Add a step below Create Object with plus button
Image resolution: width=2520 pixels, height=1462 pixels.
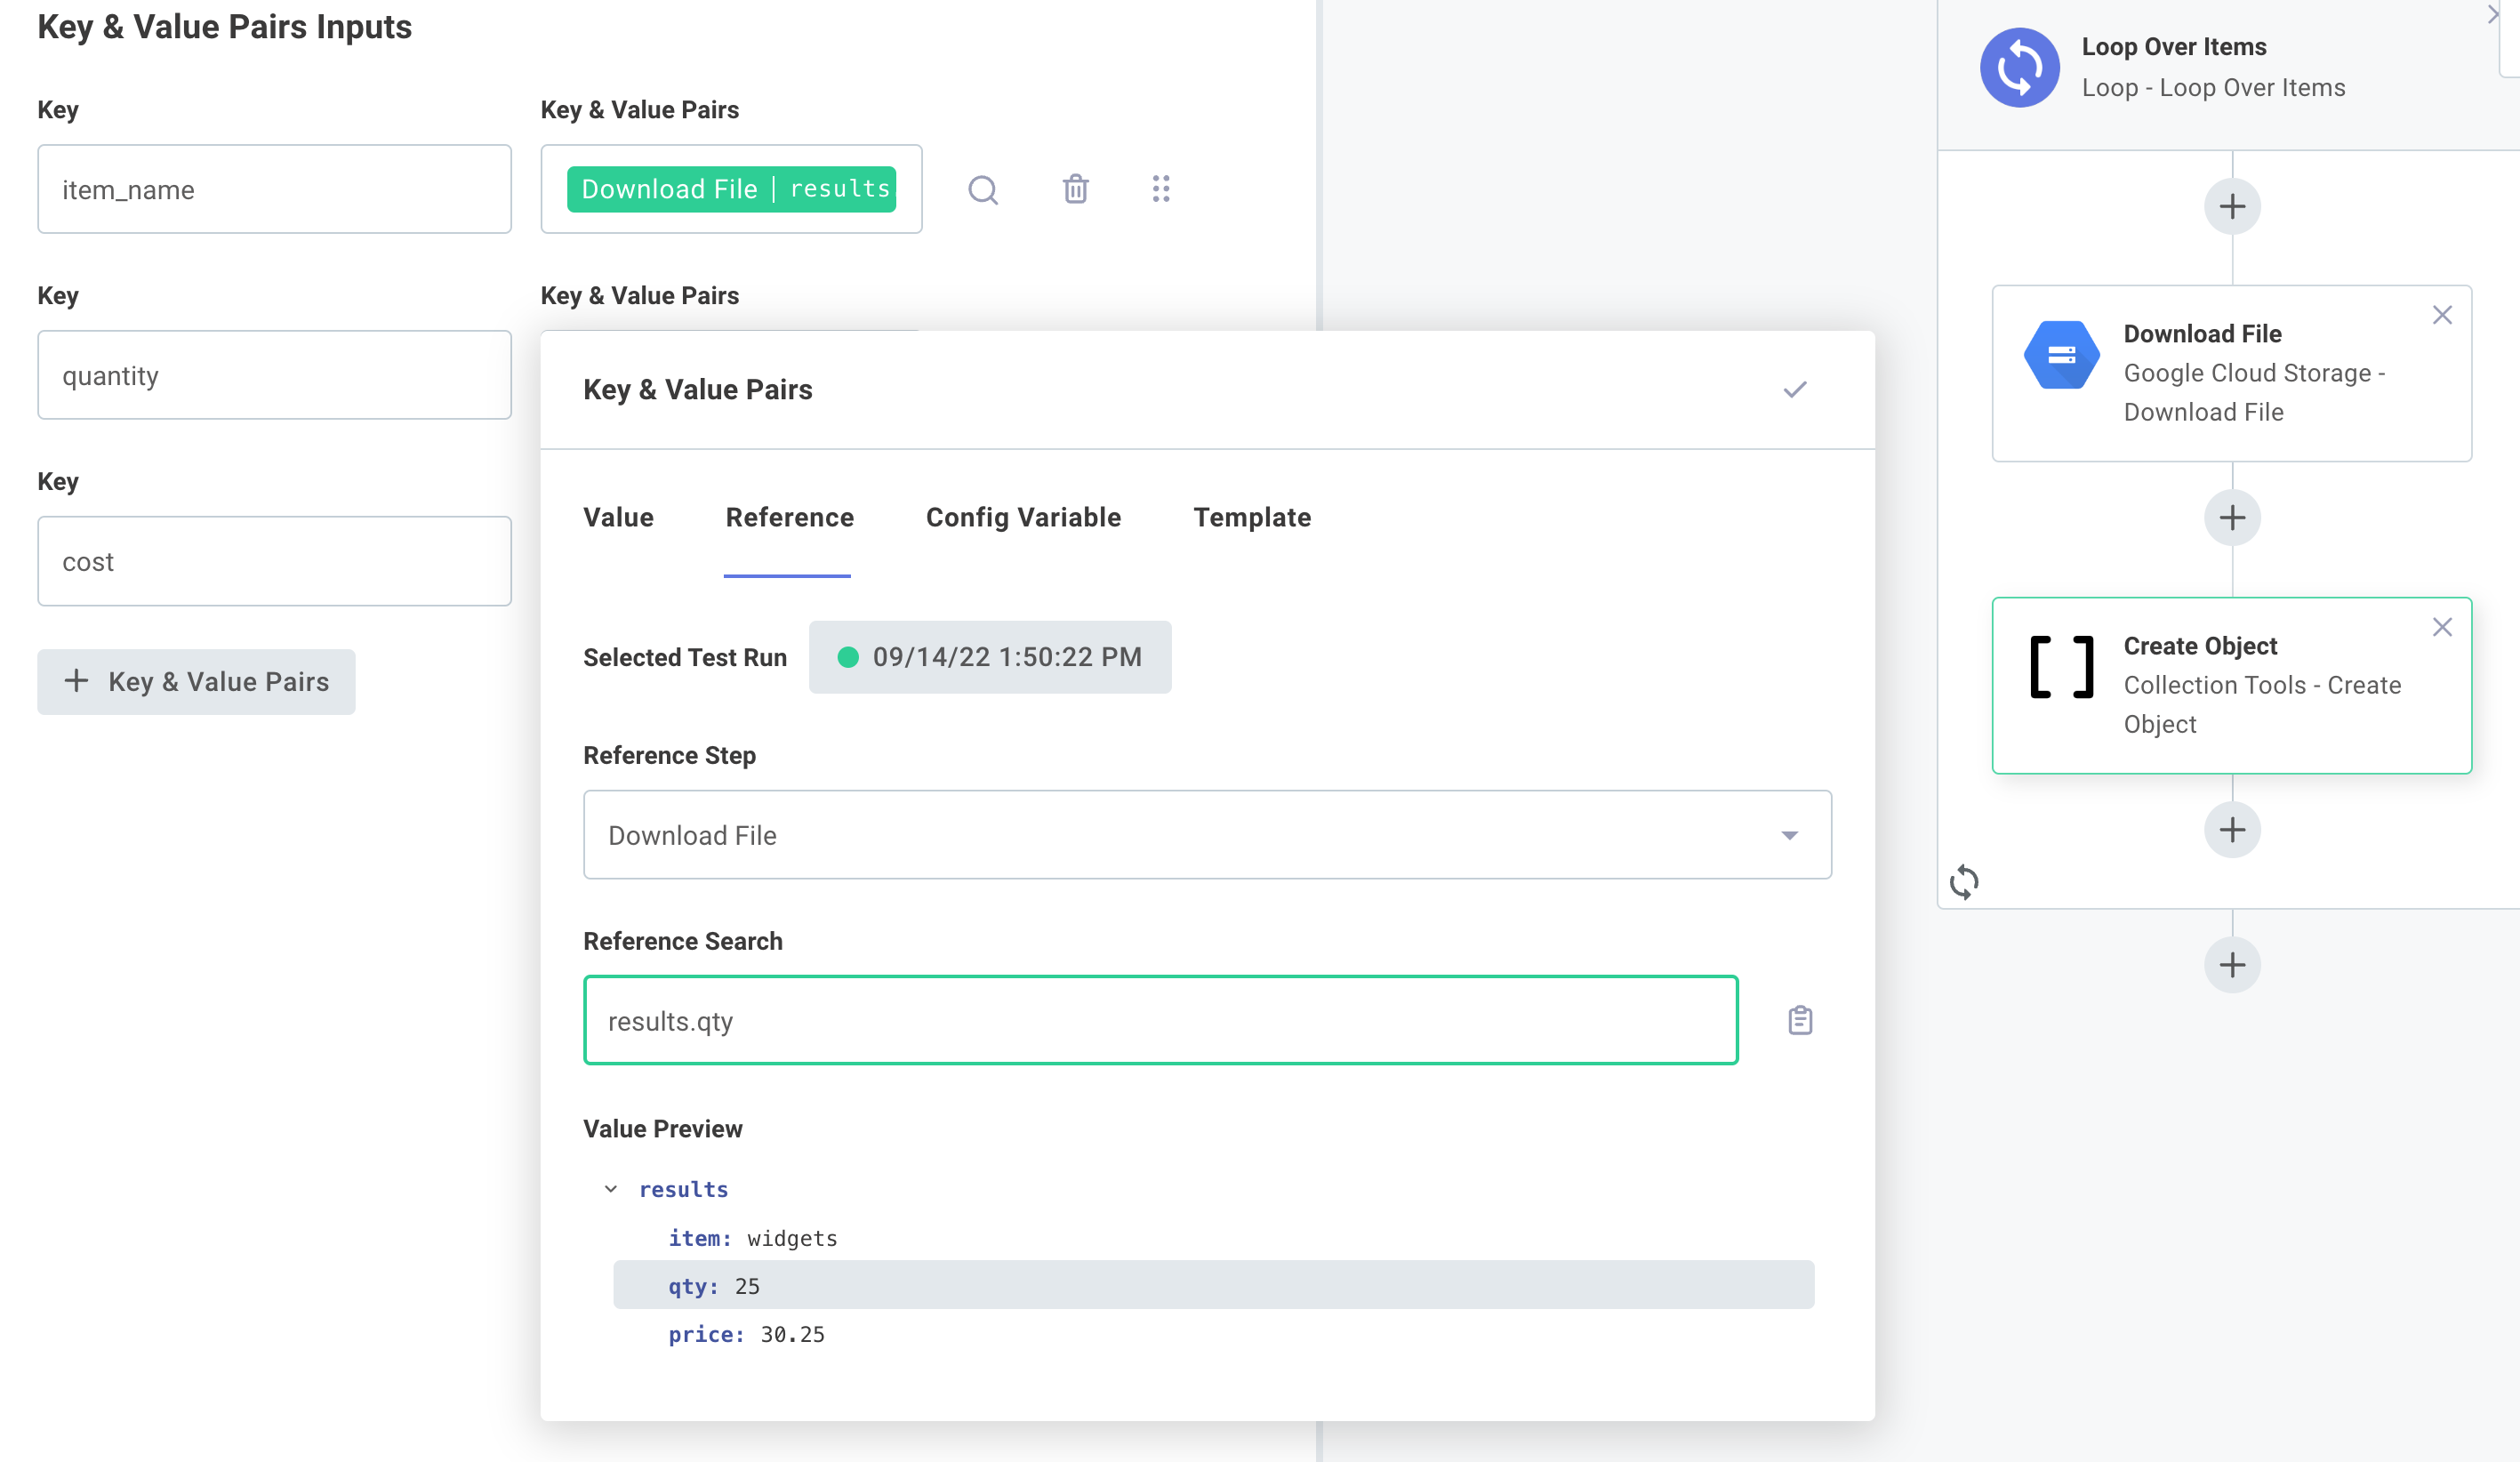[2232, 829]
